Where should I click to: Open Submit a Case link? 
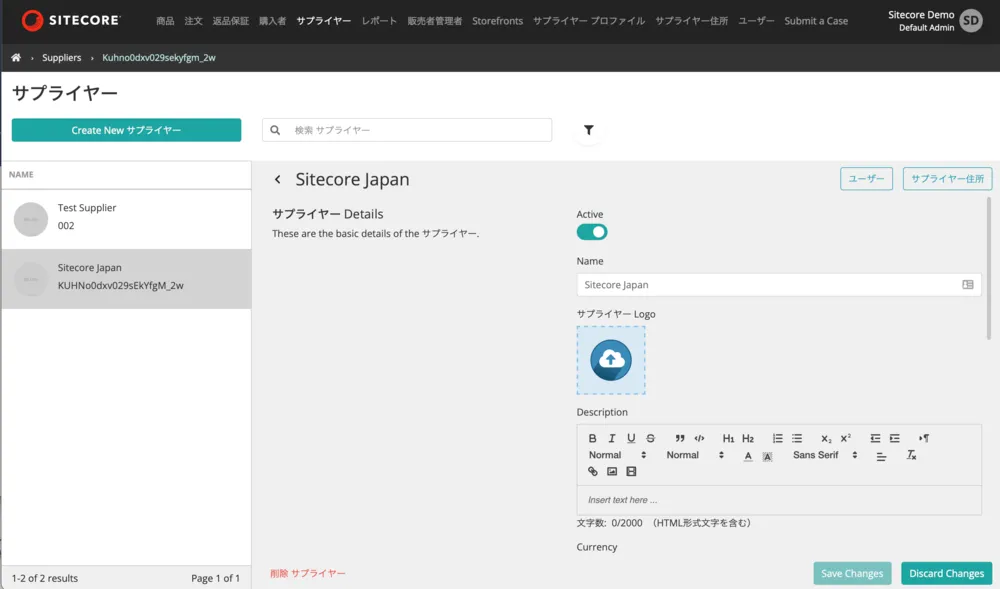coord(816,21)
